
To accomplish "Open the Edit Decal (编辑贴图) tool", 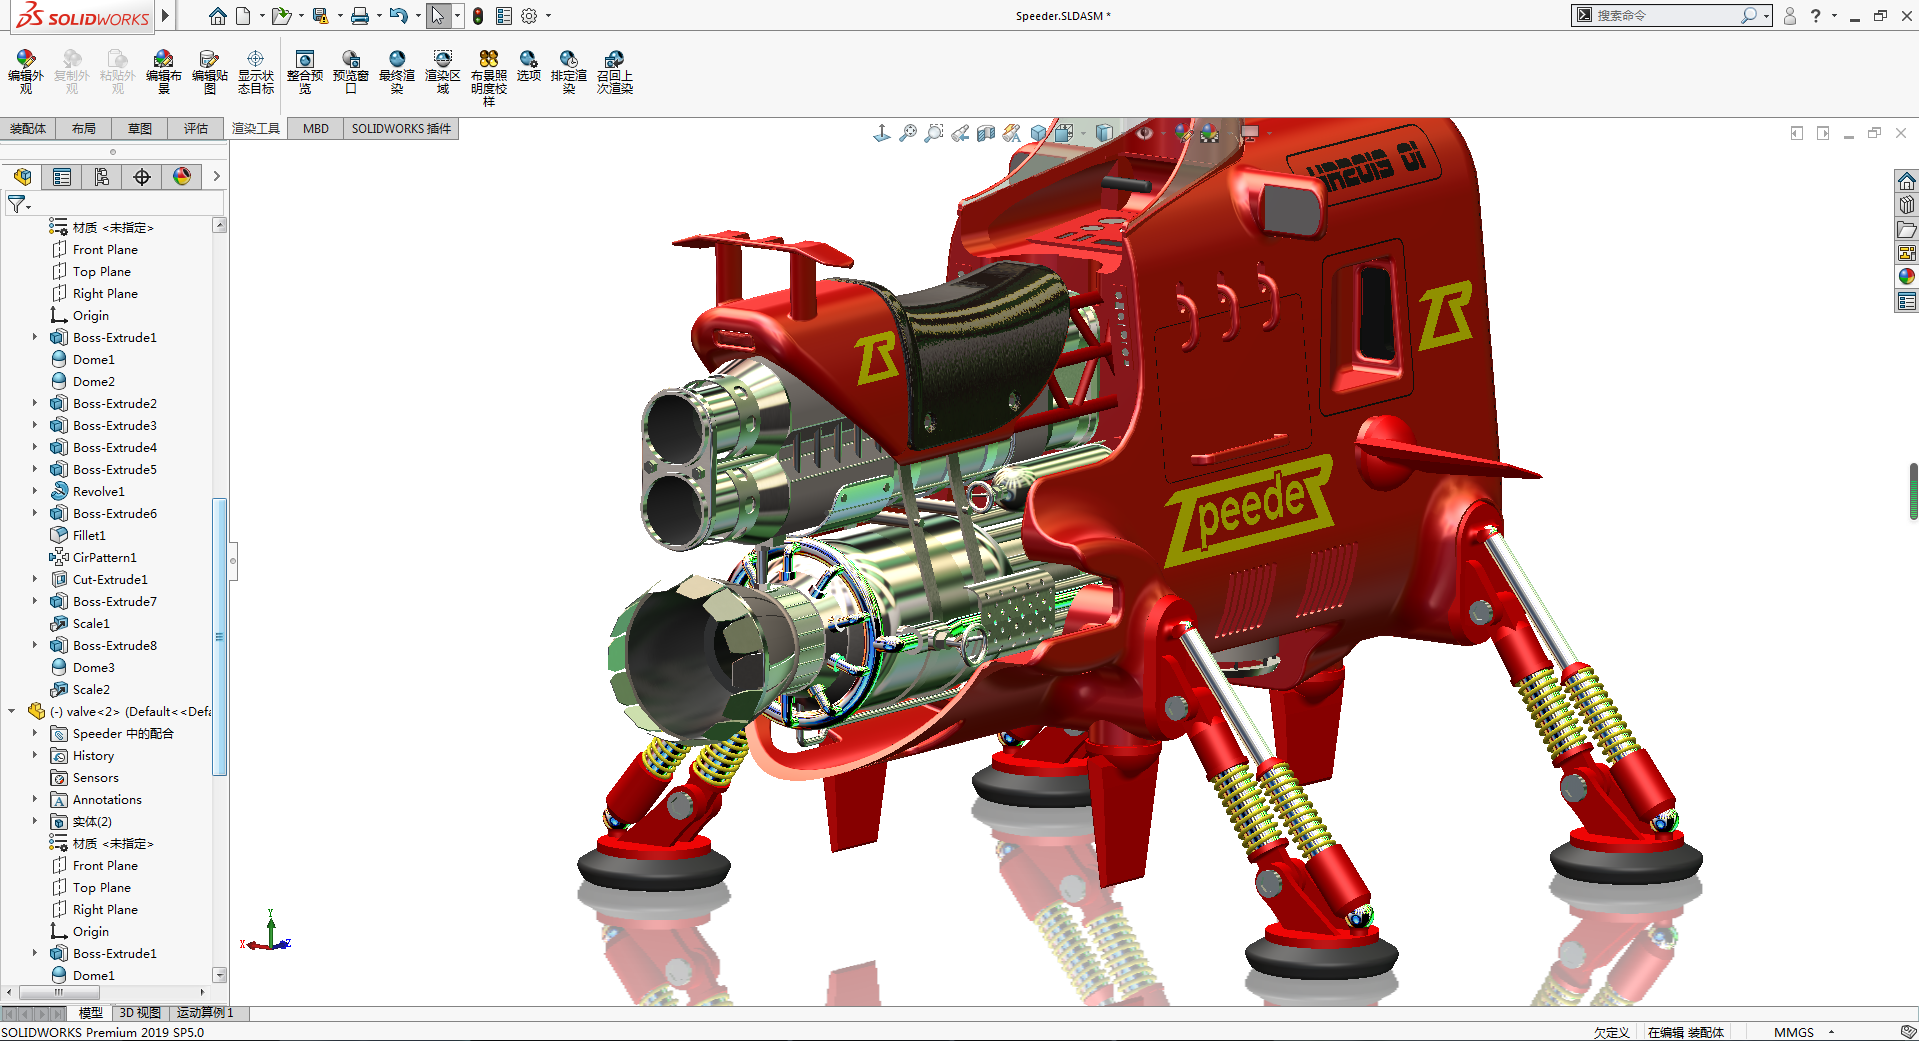I will [210, 72].
